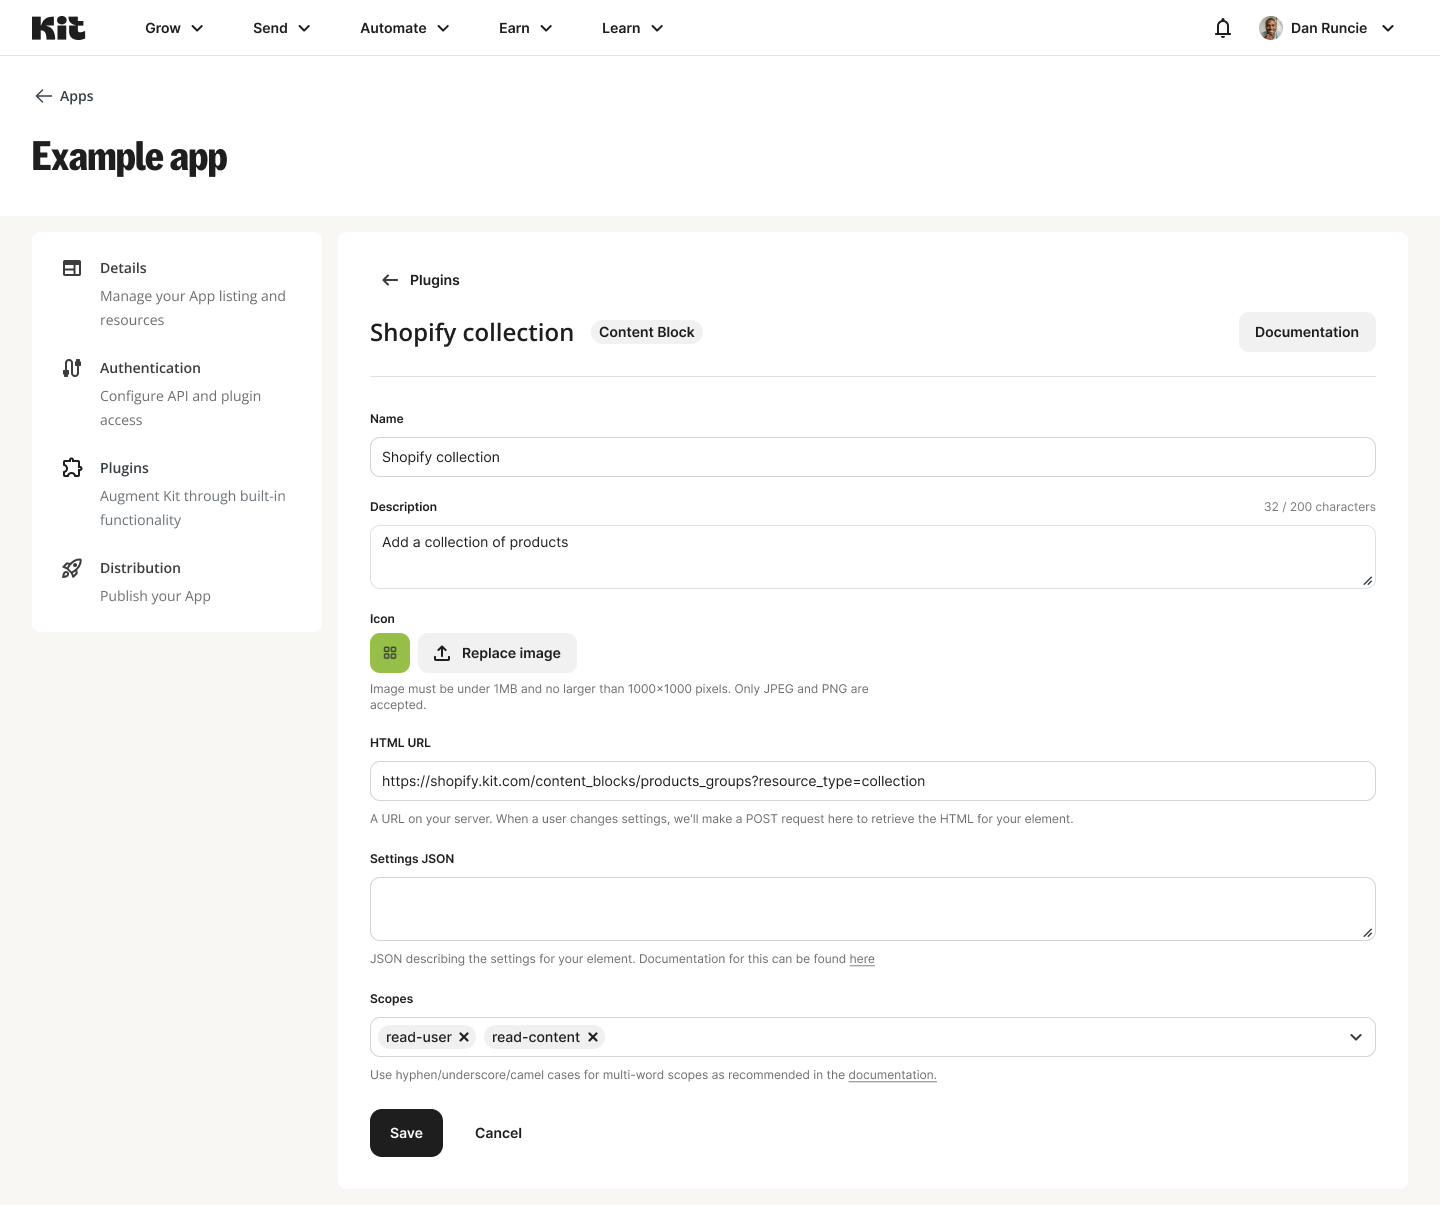
Task: Focus the Description text area
Action: pos(873,557)
